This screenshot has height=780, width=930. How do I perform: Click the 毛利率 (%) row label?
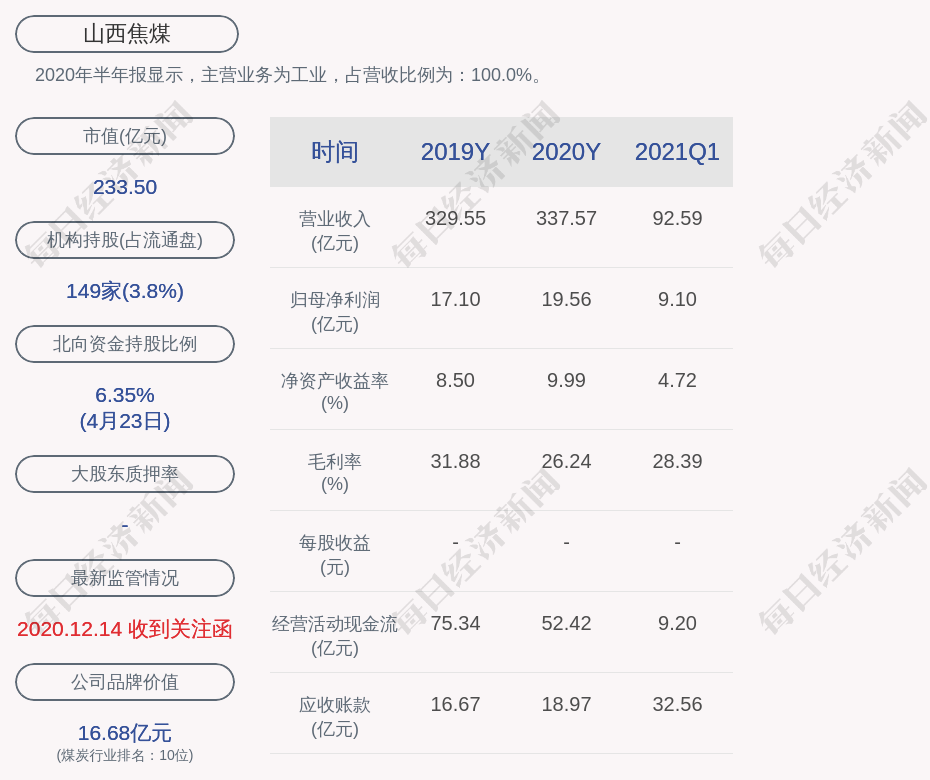(x=335, y=473)
